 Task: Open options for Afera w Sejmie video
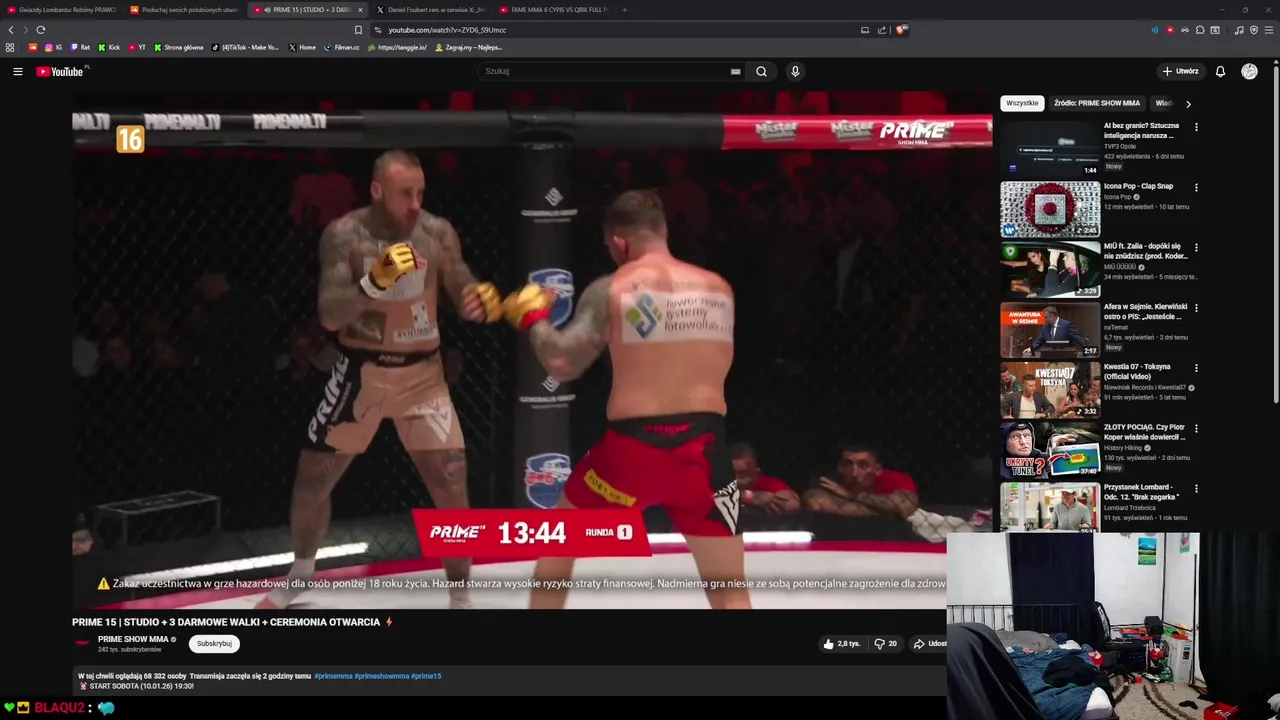pyautogui.click(x=1196, y=308)
